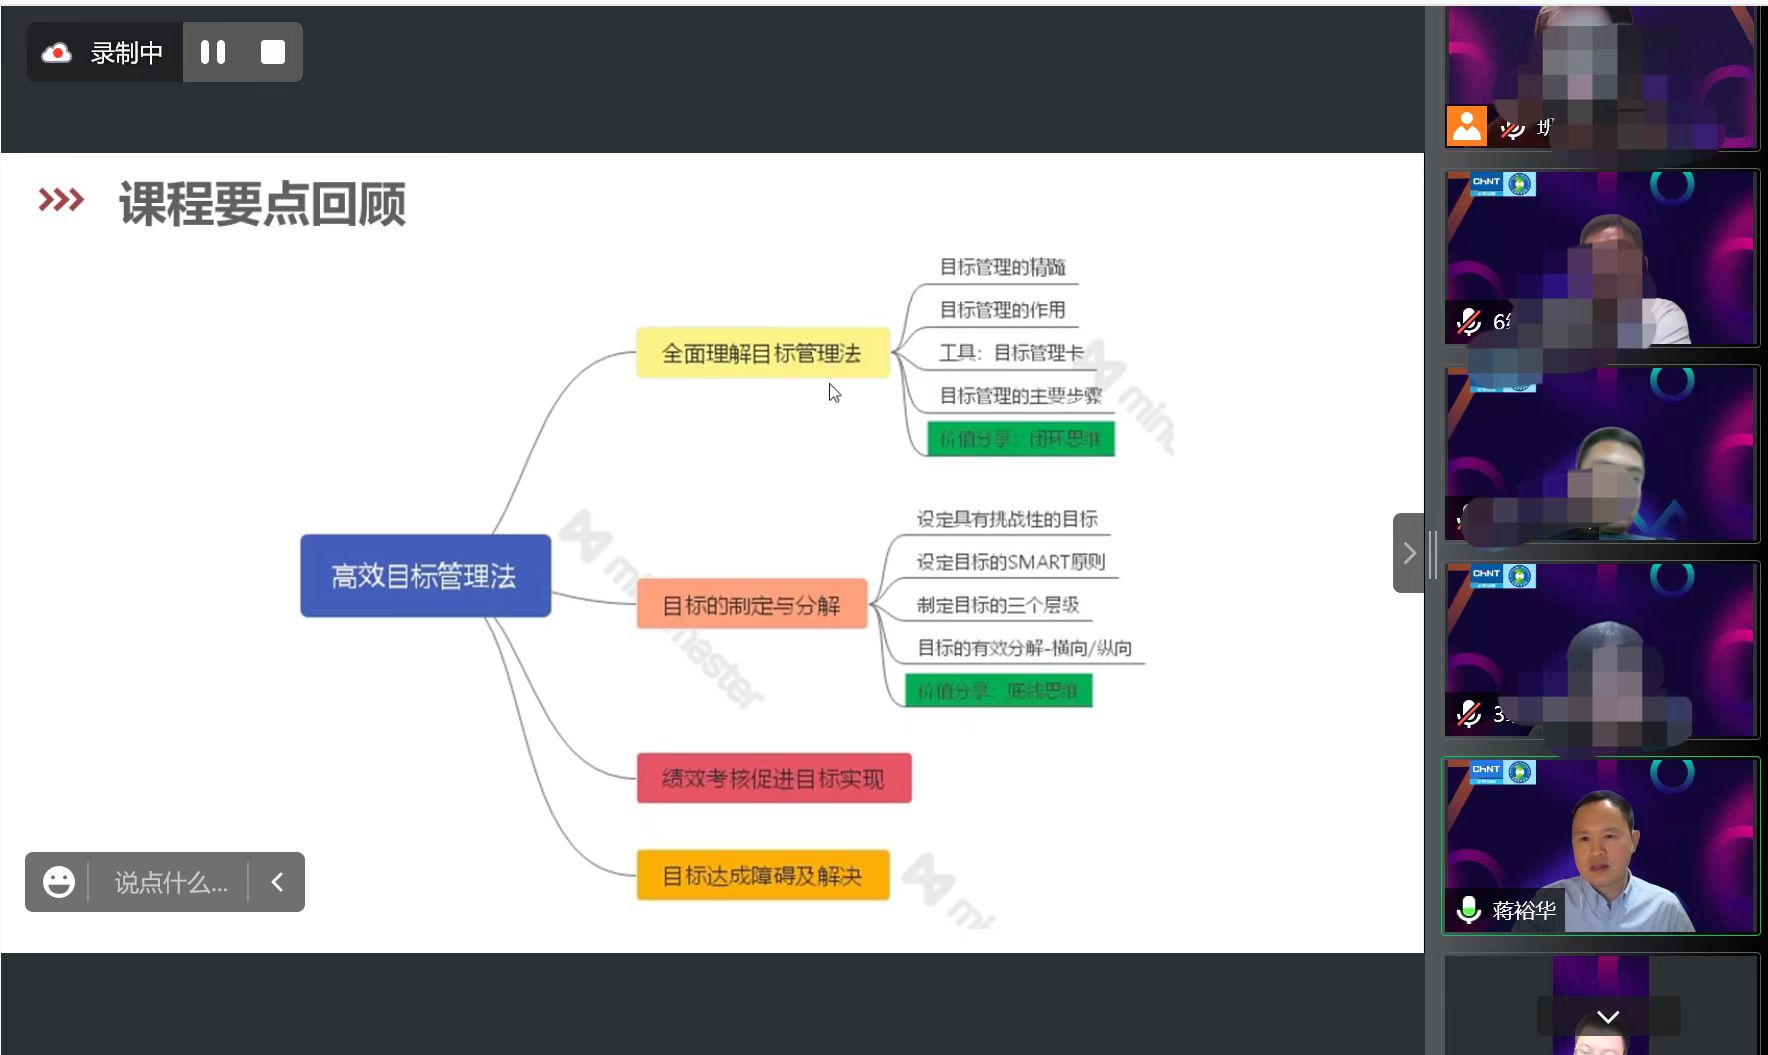Click the 绩效考核促进目标实现 red node
Viewport: 1768px width, 1055px height.
pos(774,778)
